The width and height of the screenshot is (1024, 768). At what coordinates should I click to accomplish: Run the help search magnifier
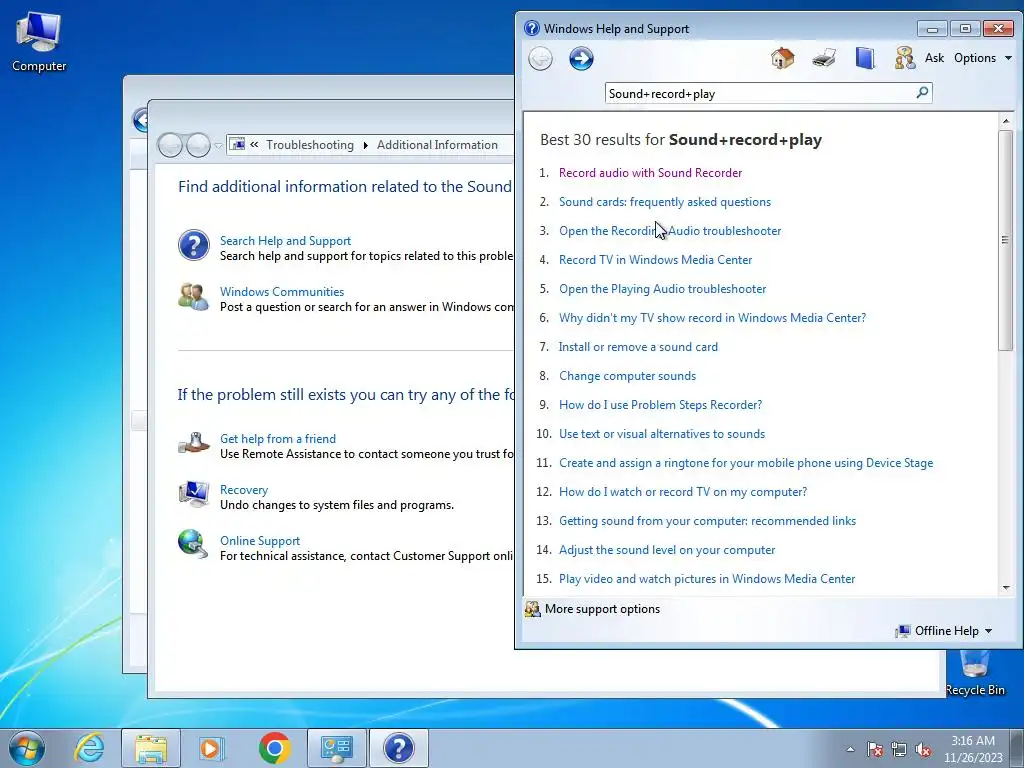(922, 93)
